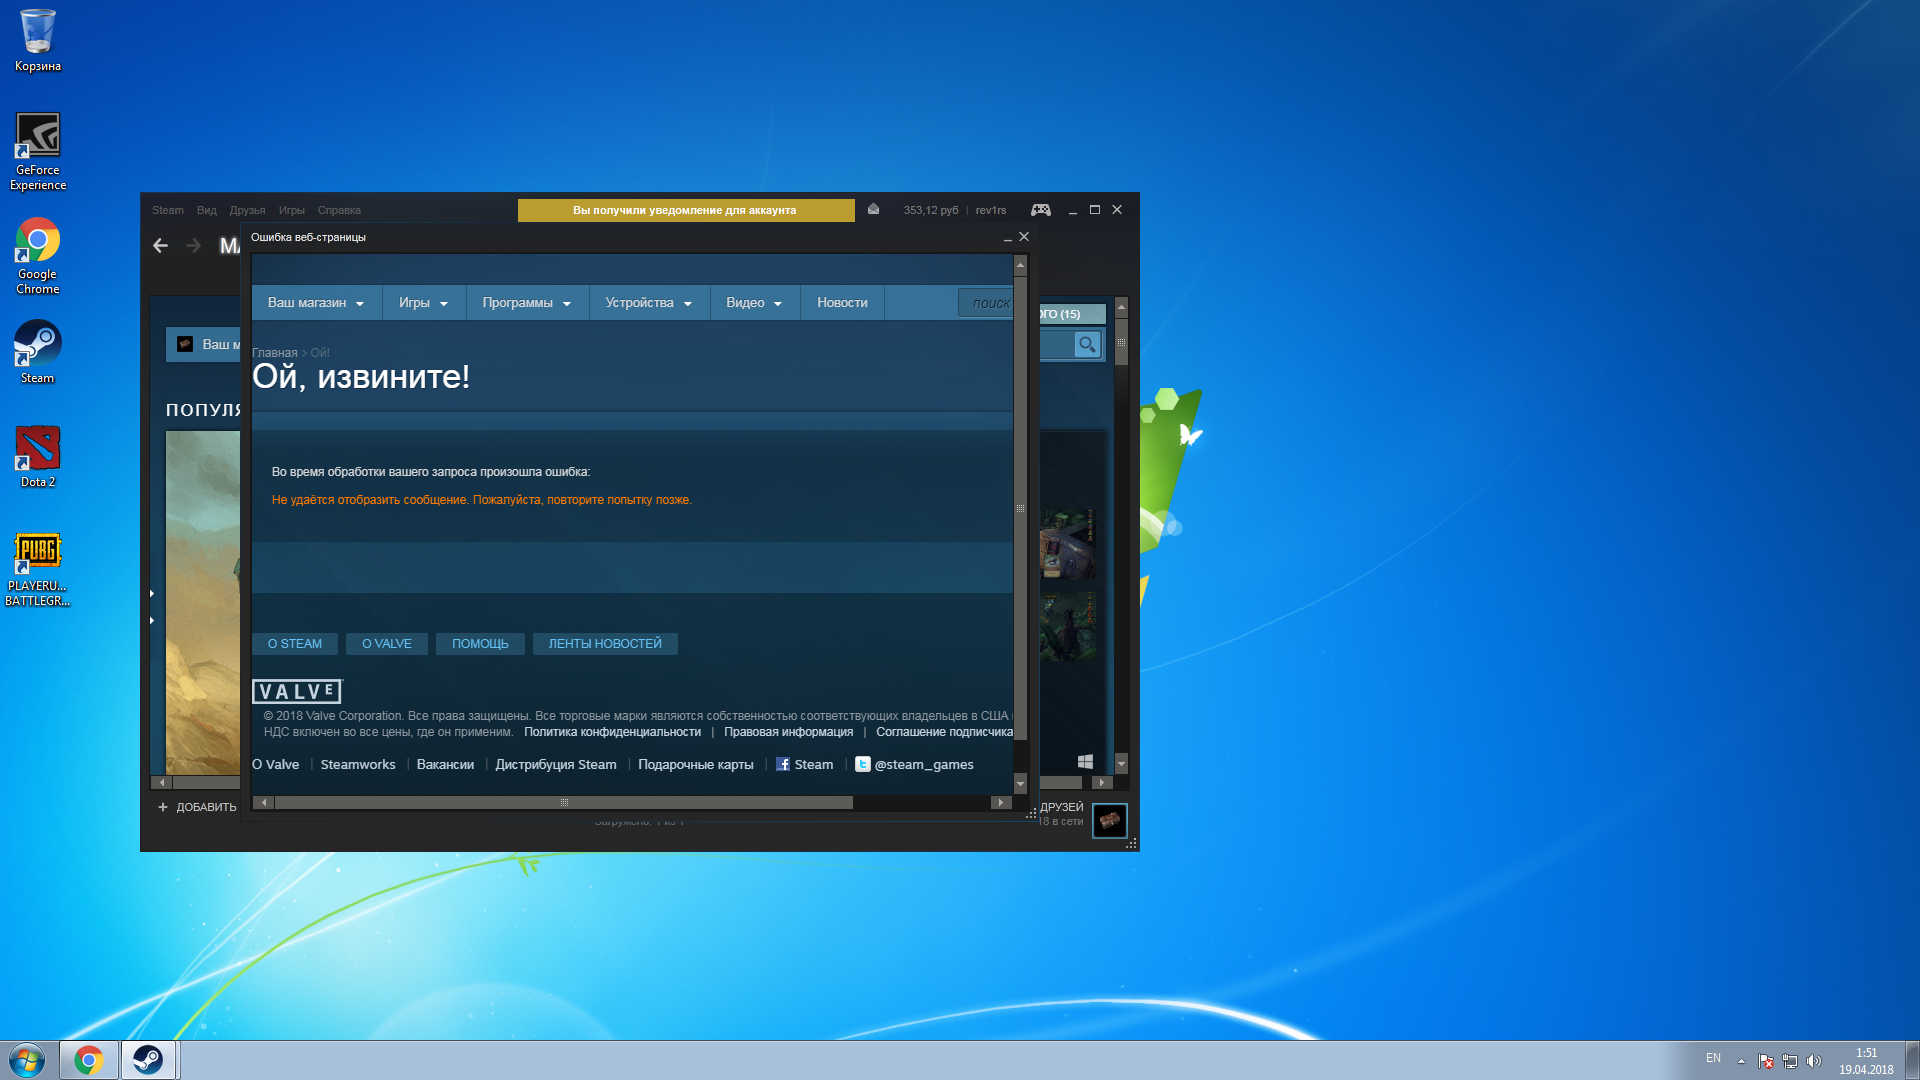Screen dimensions: 1920x1080
Task: Open the 'Подарочные карты' footer link
Action: (696, 765)
